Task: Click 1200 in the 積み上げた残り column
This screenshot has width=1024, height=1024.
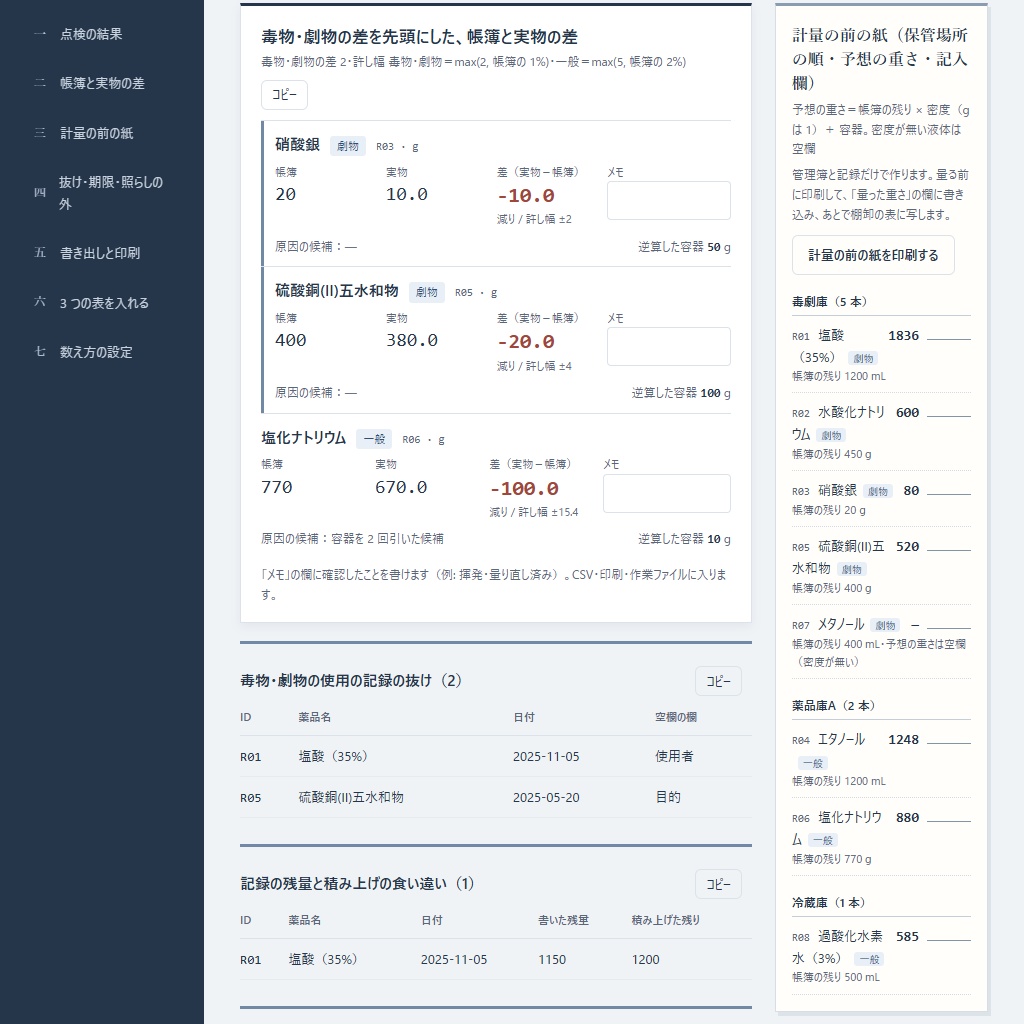Action: [x=645, y=959]
